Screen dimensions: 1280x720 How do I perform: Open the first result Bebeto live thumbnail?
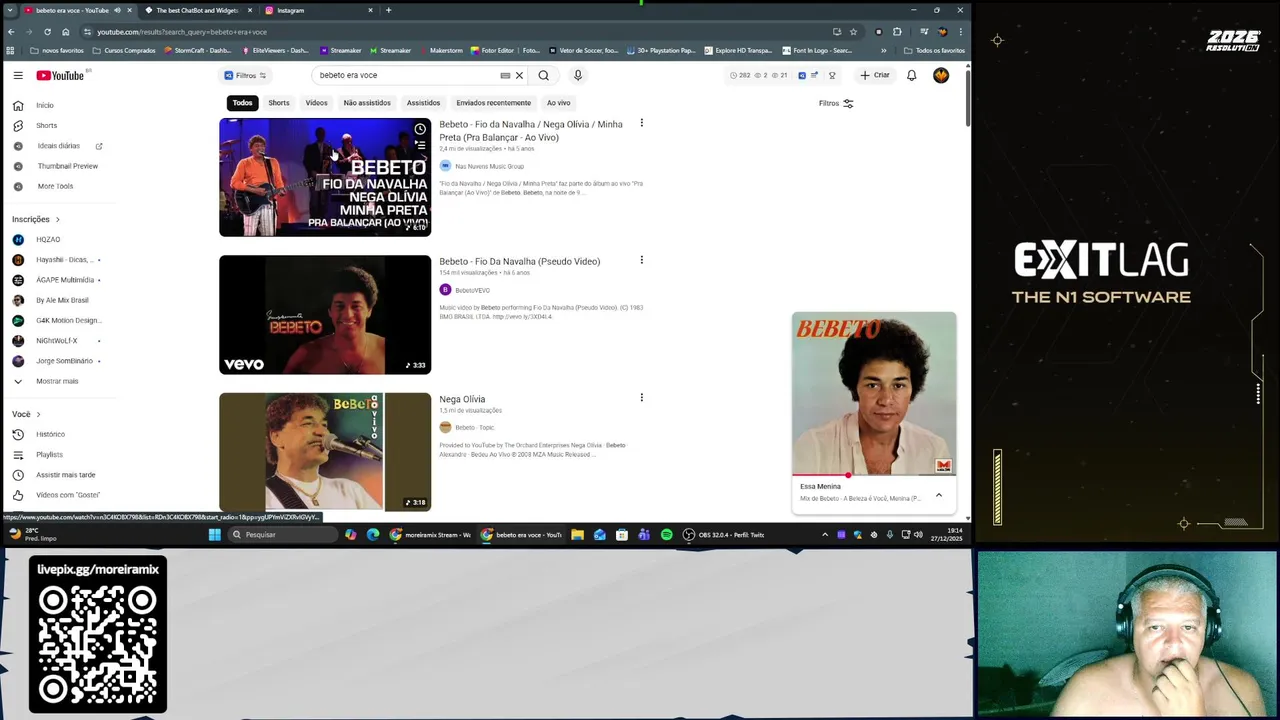325,177
